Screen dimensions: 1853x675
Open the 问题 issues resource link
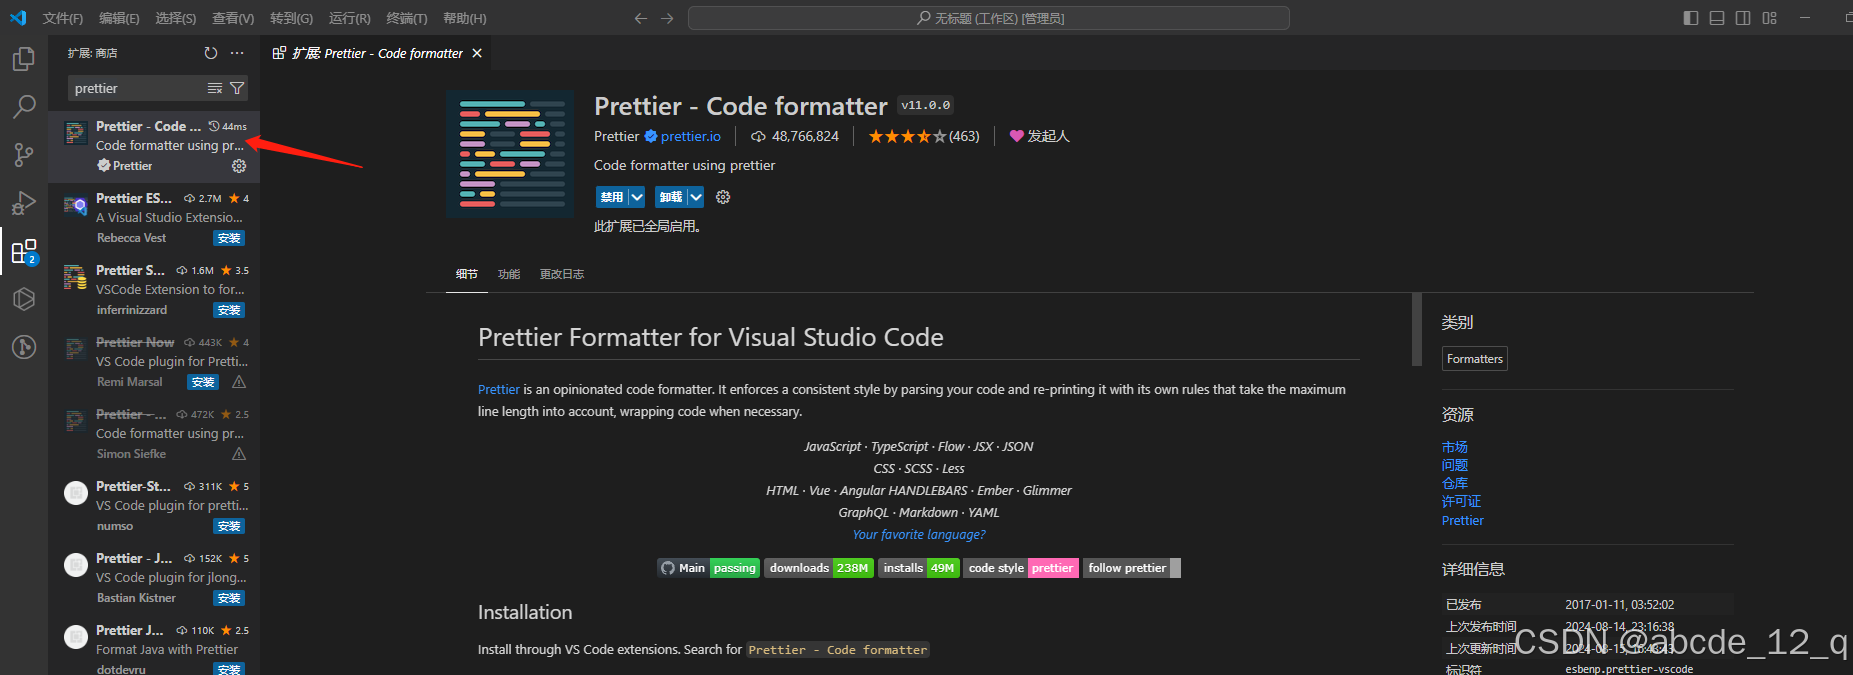pos(1455,465)
